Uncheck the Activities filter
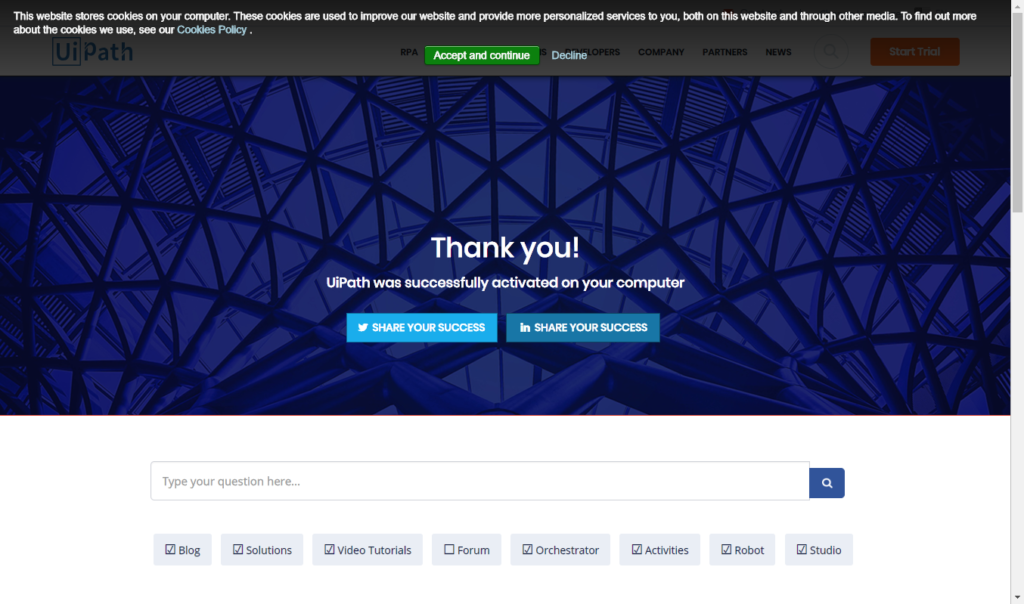The width and height of the screenshot is (1024, 604). coord(660,550)
